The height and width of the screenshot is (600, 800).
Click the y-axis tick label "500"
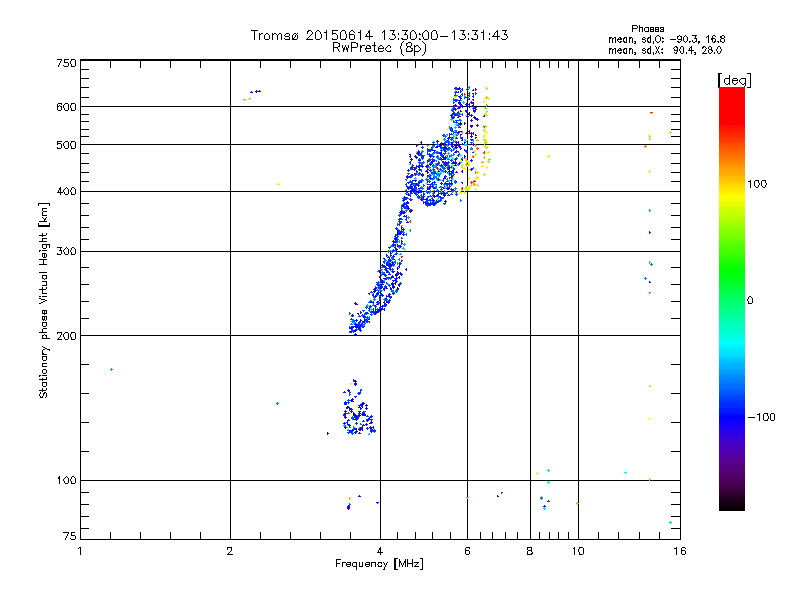click(66, 145)
